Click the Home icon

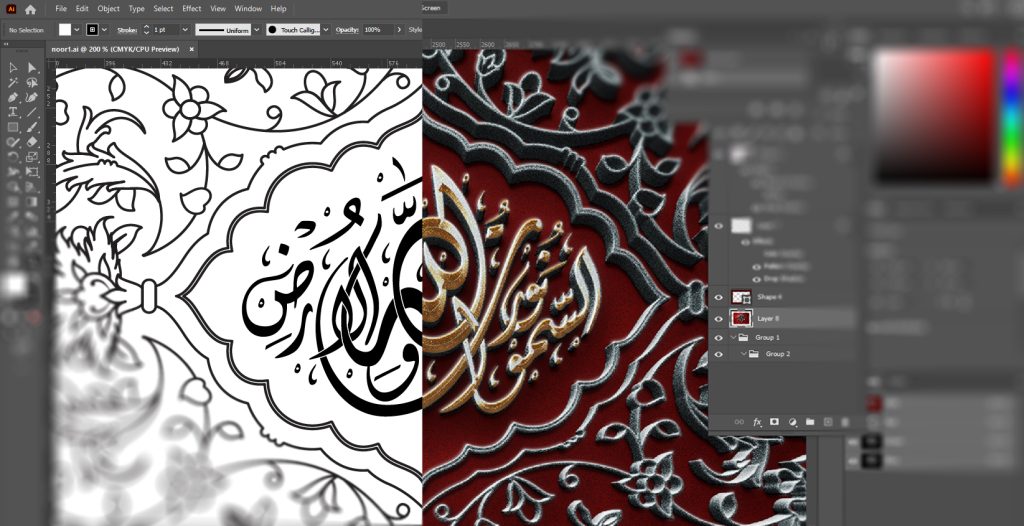click(x=30, y=9)
